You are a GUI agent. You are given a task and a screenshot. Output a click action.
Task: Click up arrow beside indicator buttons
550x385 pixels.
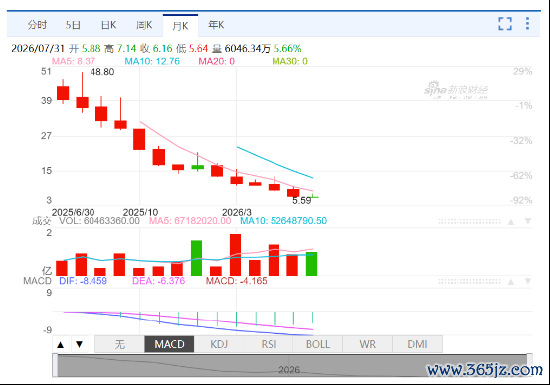click(61, 344)
